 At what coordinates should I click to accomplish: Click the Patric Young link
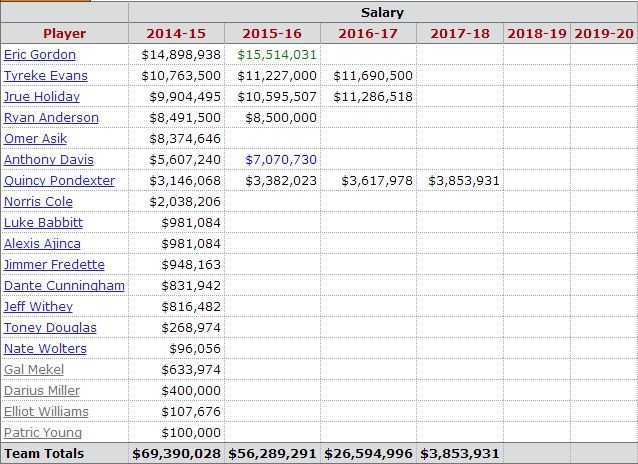pyautogui.click(x=43, y=433)
